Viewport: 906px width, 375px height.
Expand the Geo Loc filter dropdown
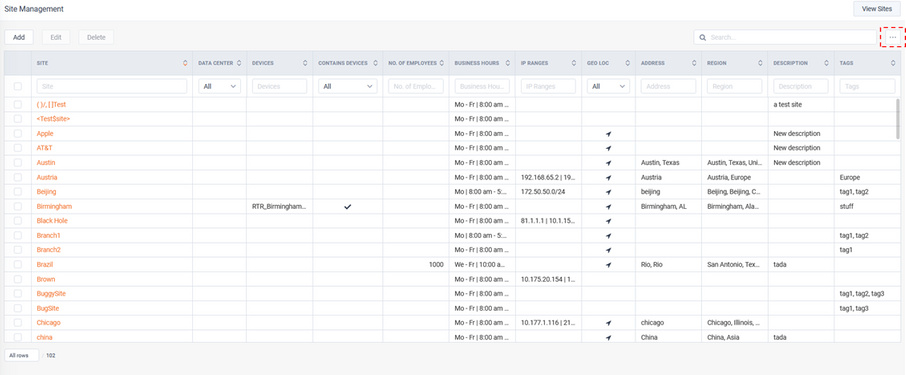(608, 86)
